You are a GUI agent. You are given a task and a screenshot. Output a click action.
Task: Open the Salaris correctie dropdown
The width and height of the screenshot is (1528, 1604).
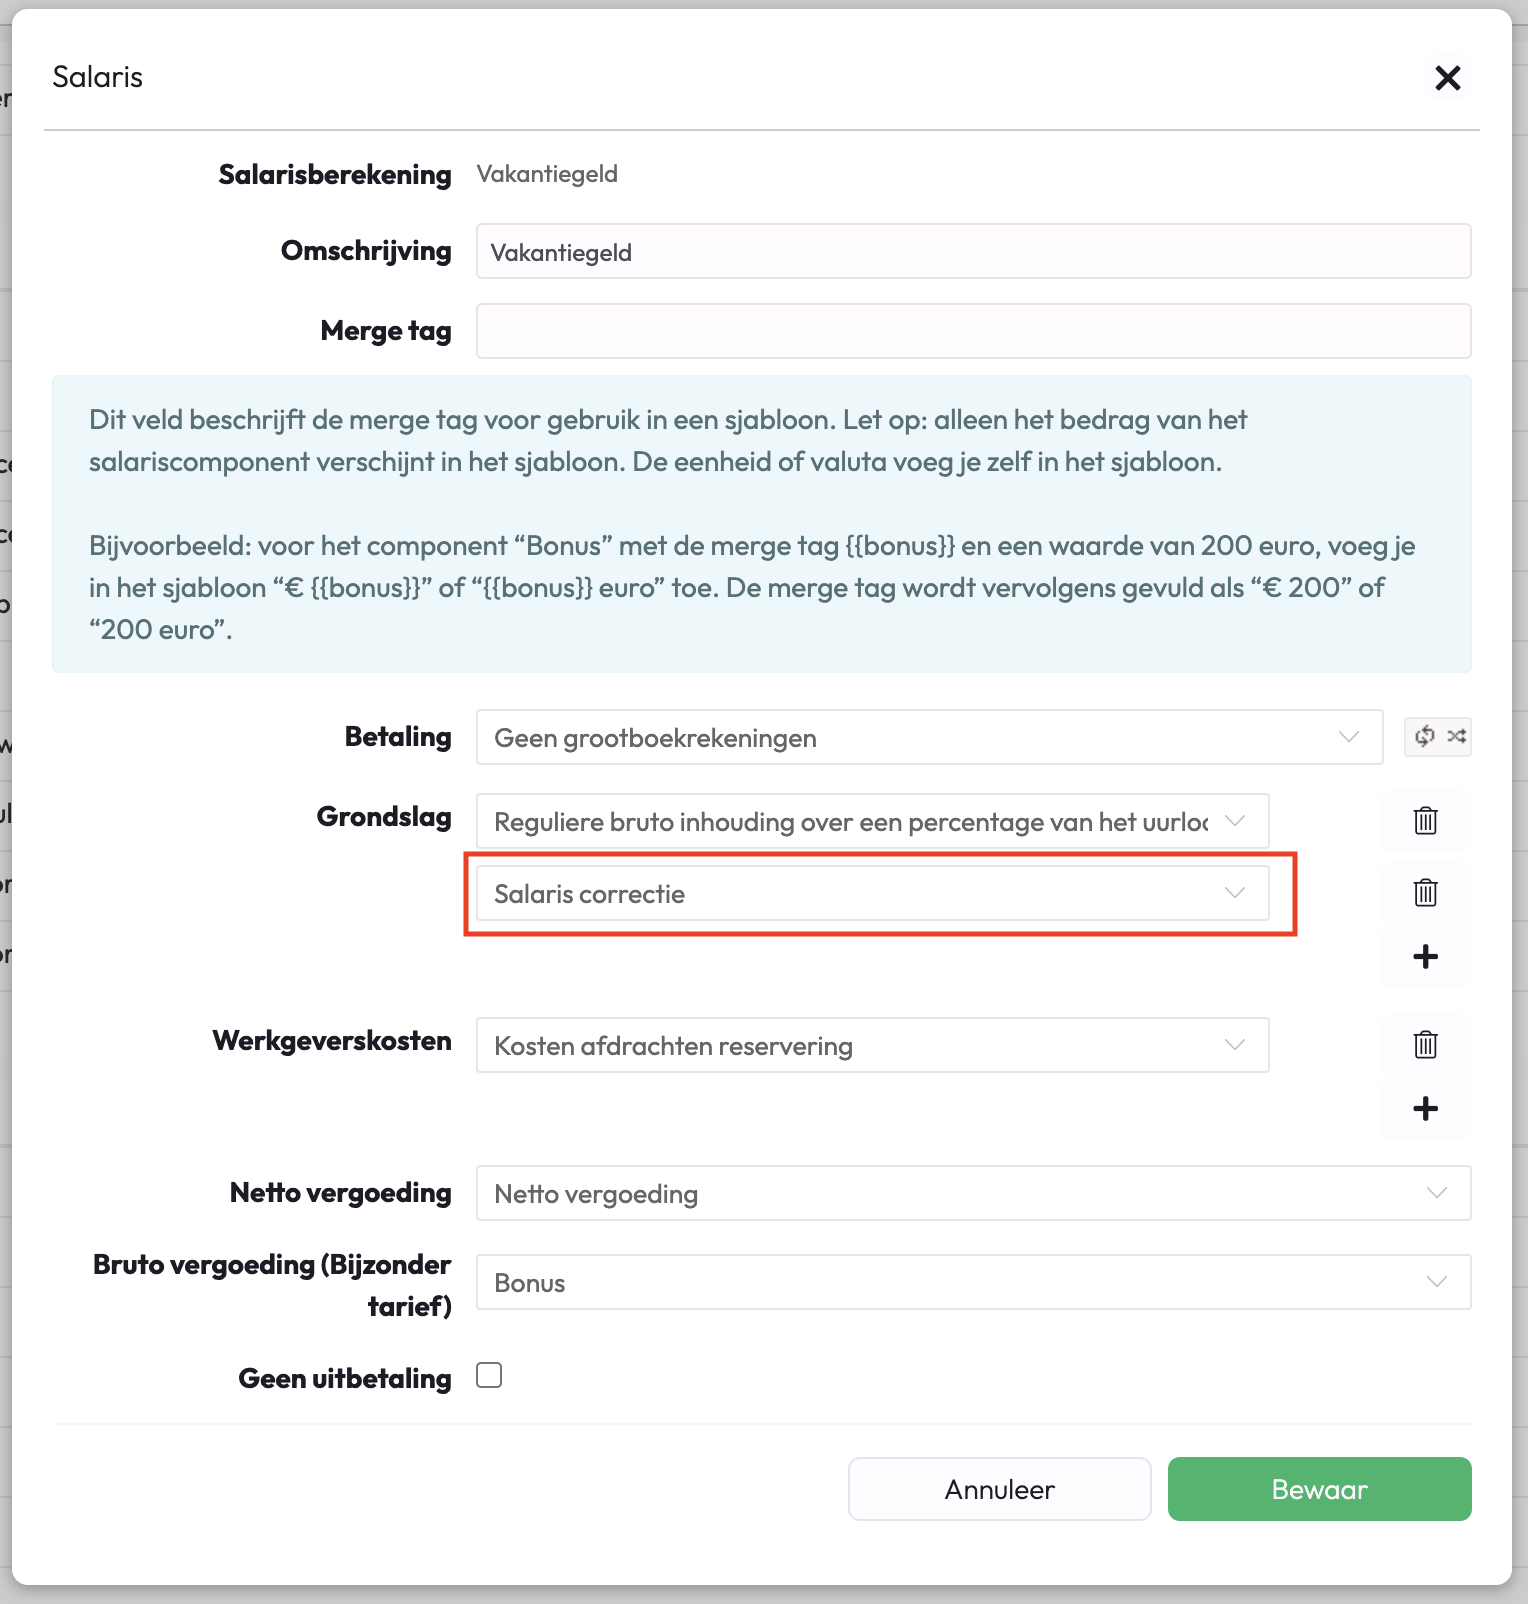tap(872, 894)
